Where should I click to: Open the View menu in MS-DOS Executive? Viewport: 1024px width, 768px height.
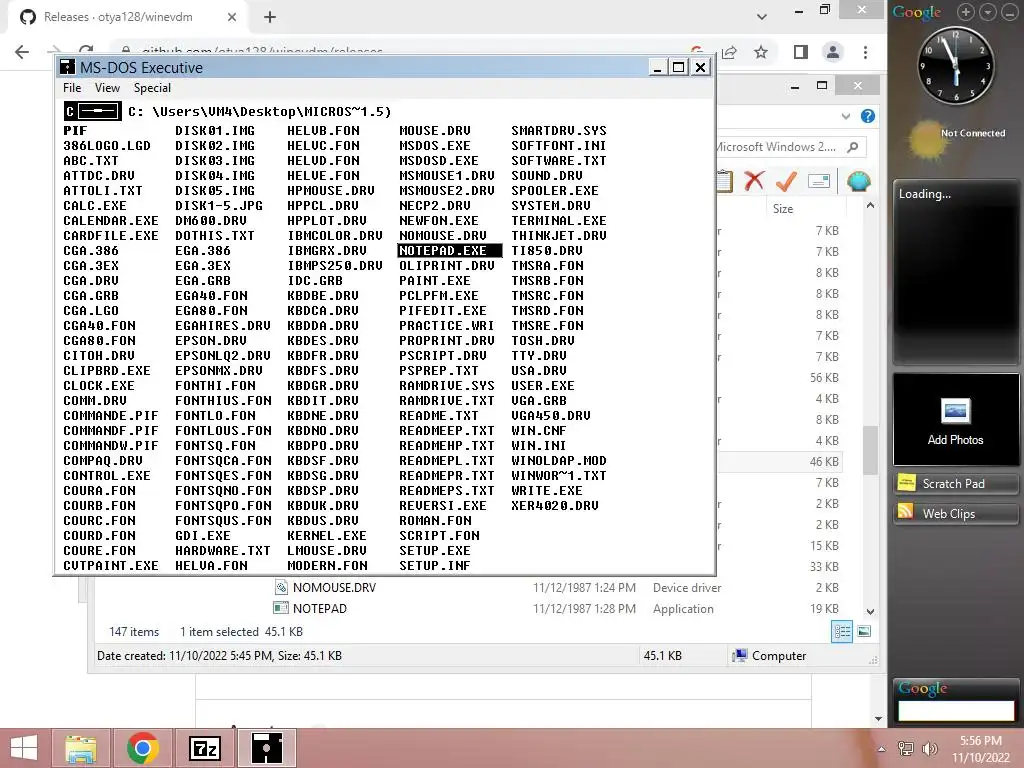click(x=107, y=88)
